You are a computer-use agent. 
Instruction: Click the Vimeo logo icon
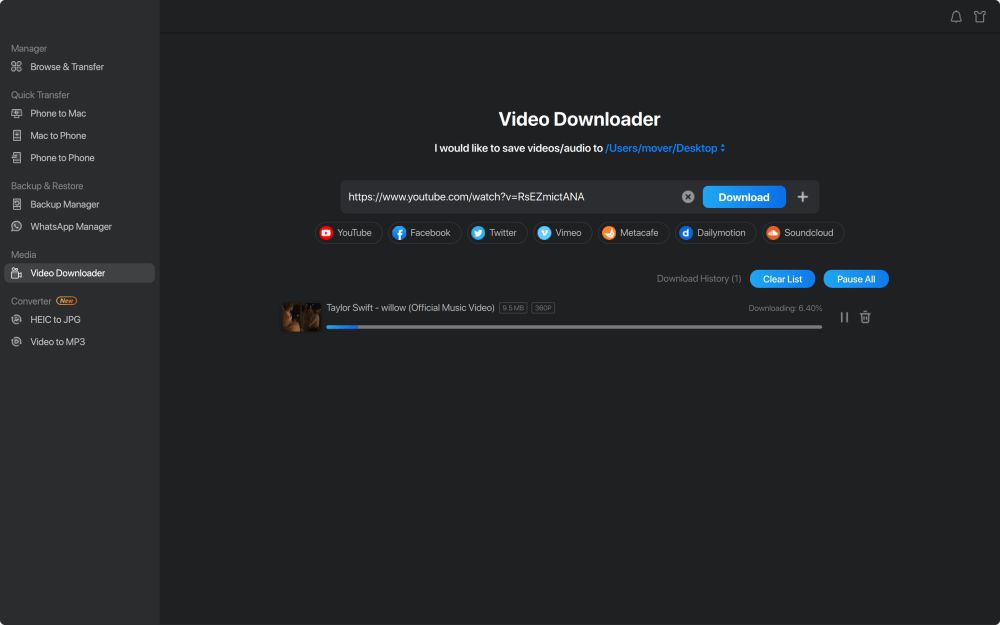544,233
